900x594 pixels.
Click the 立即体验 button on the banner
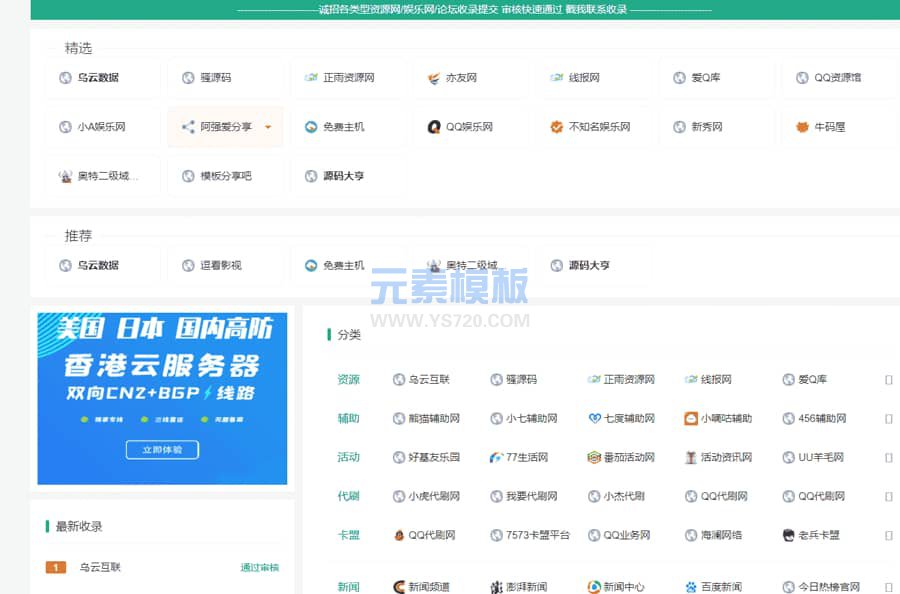(x=162, y=449)
